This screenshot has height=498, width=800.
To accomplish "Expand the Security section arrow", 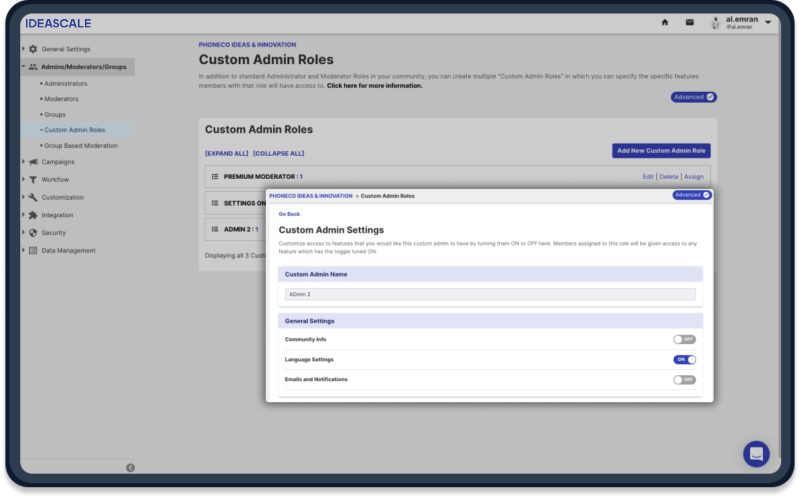I will pos(23,233).
